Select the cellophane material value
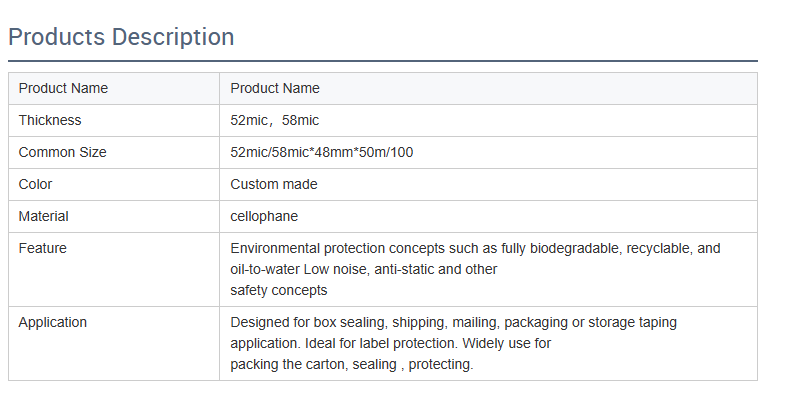Viewport: 800px width, 400px height. [264, 216]
